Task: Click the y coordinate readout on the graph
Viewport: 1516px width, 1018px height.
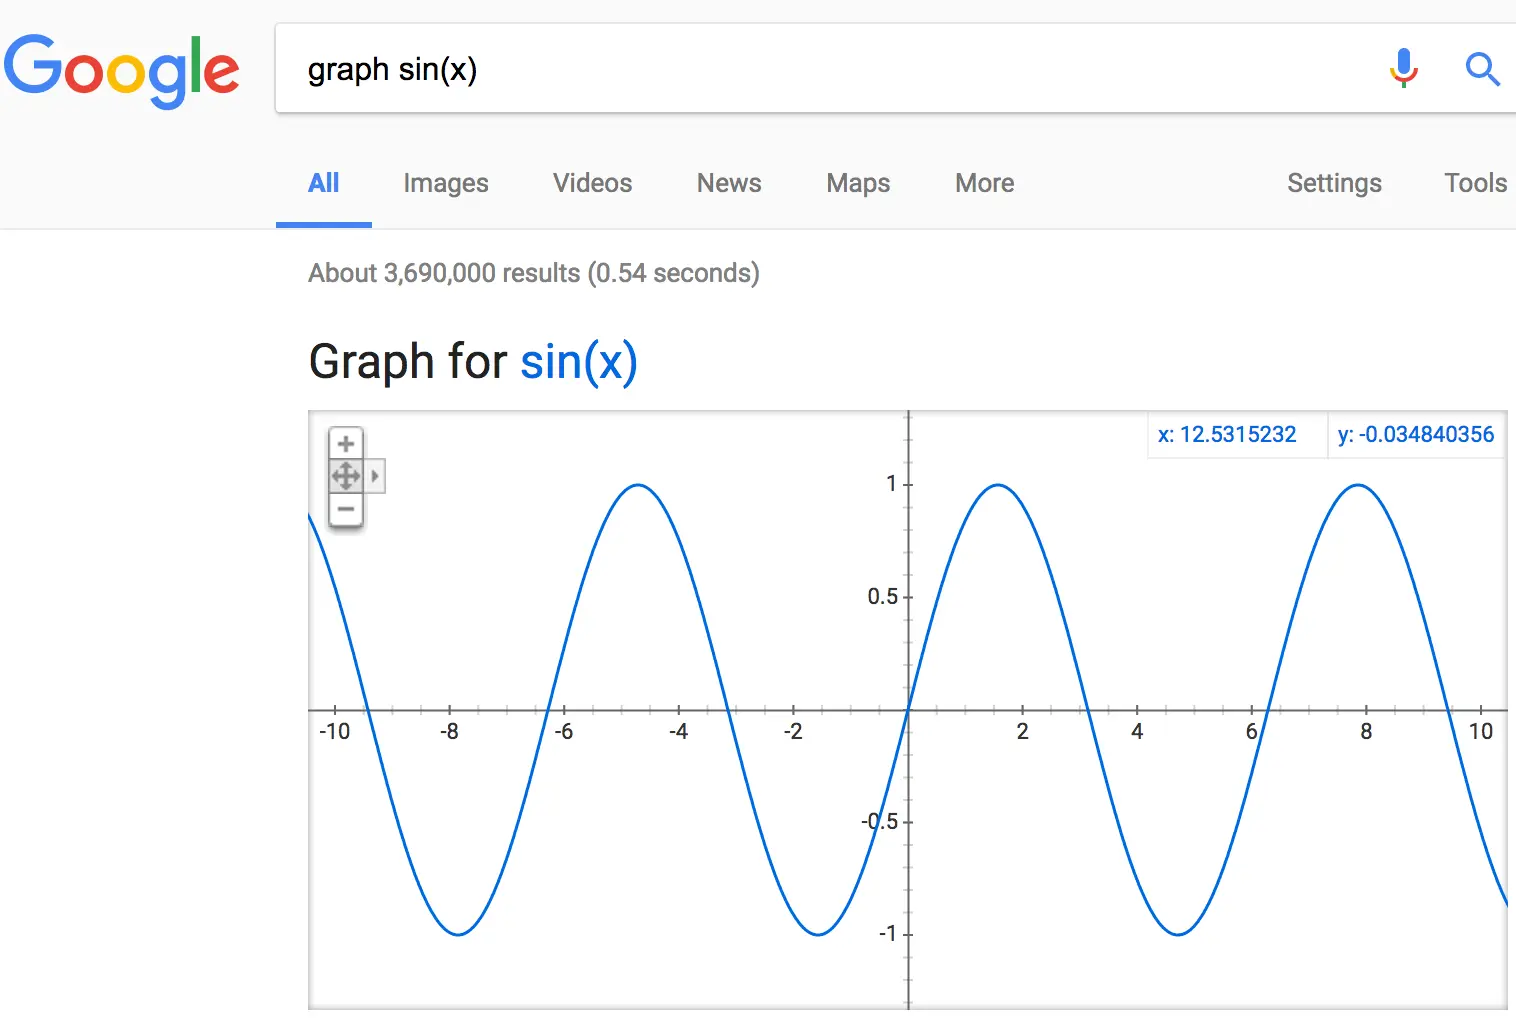Action: 1415,435
